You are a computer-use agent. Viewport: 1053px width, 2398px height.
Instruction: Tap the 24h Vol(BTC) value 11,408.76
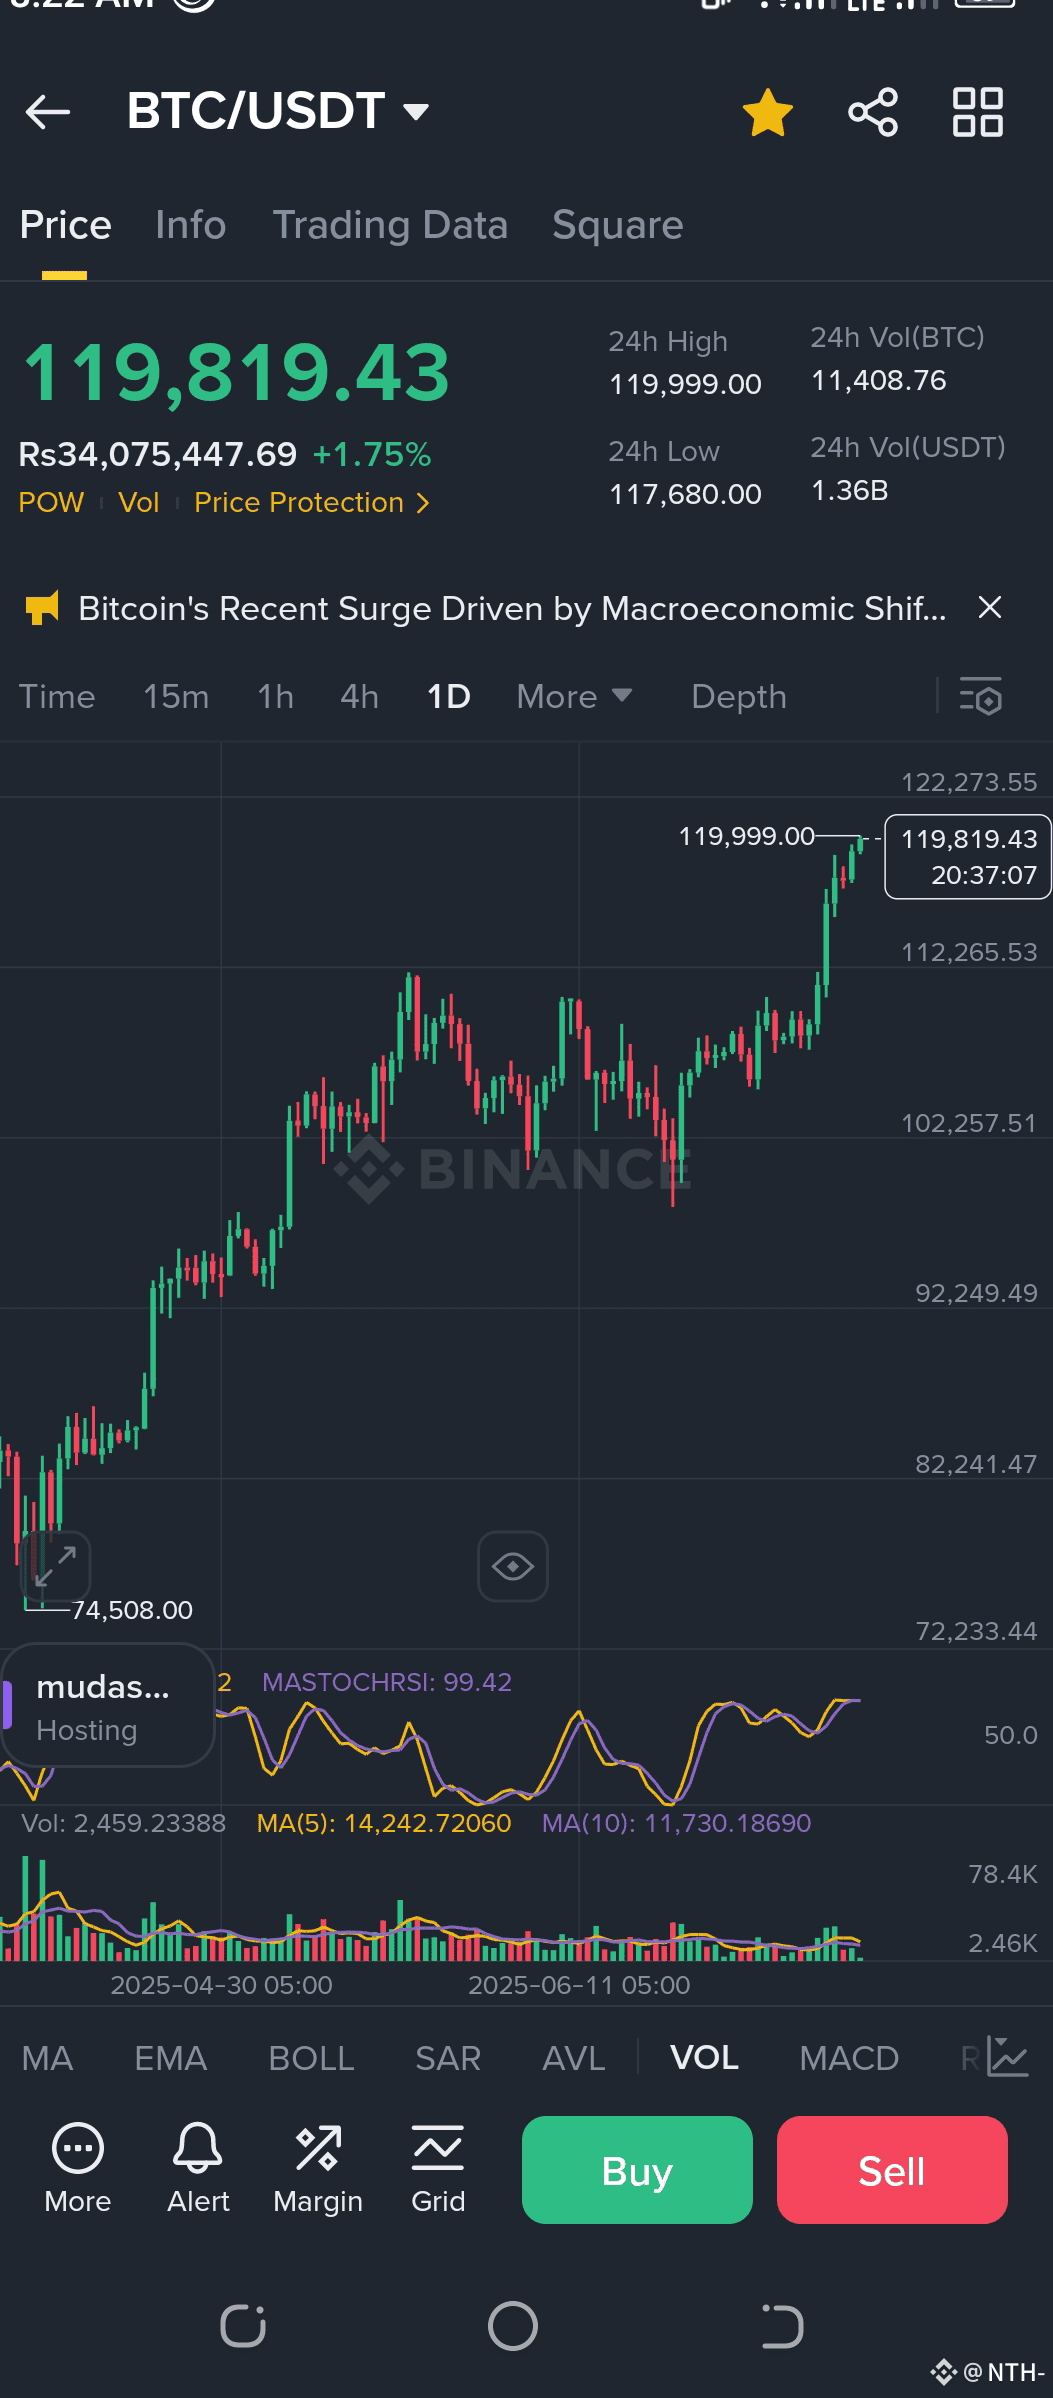(x=878, y=380)
